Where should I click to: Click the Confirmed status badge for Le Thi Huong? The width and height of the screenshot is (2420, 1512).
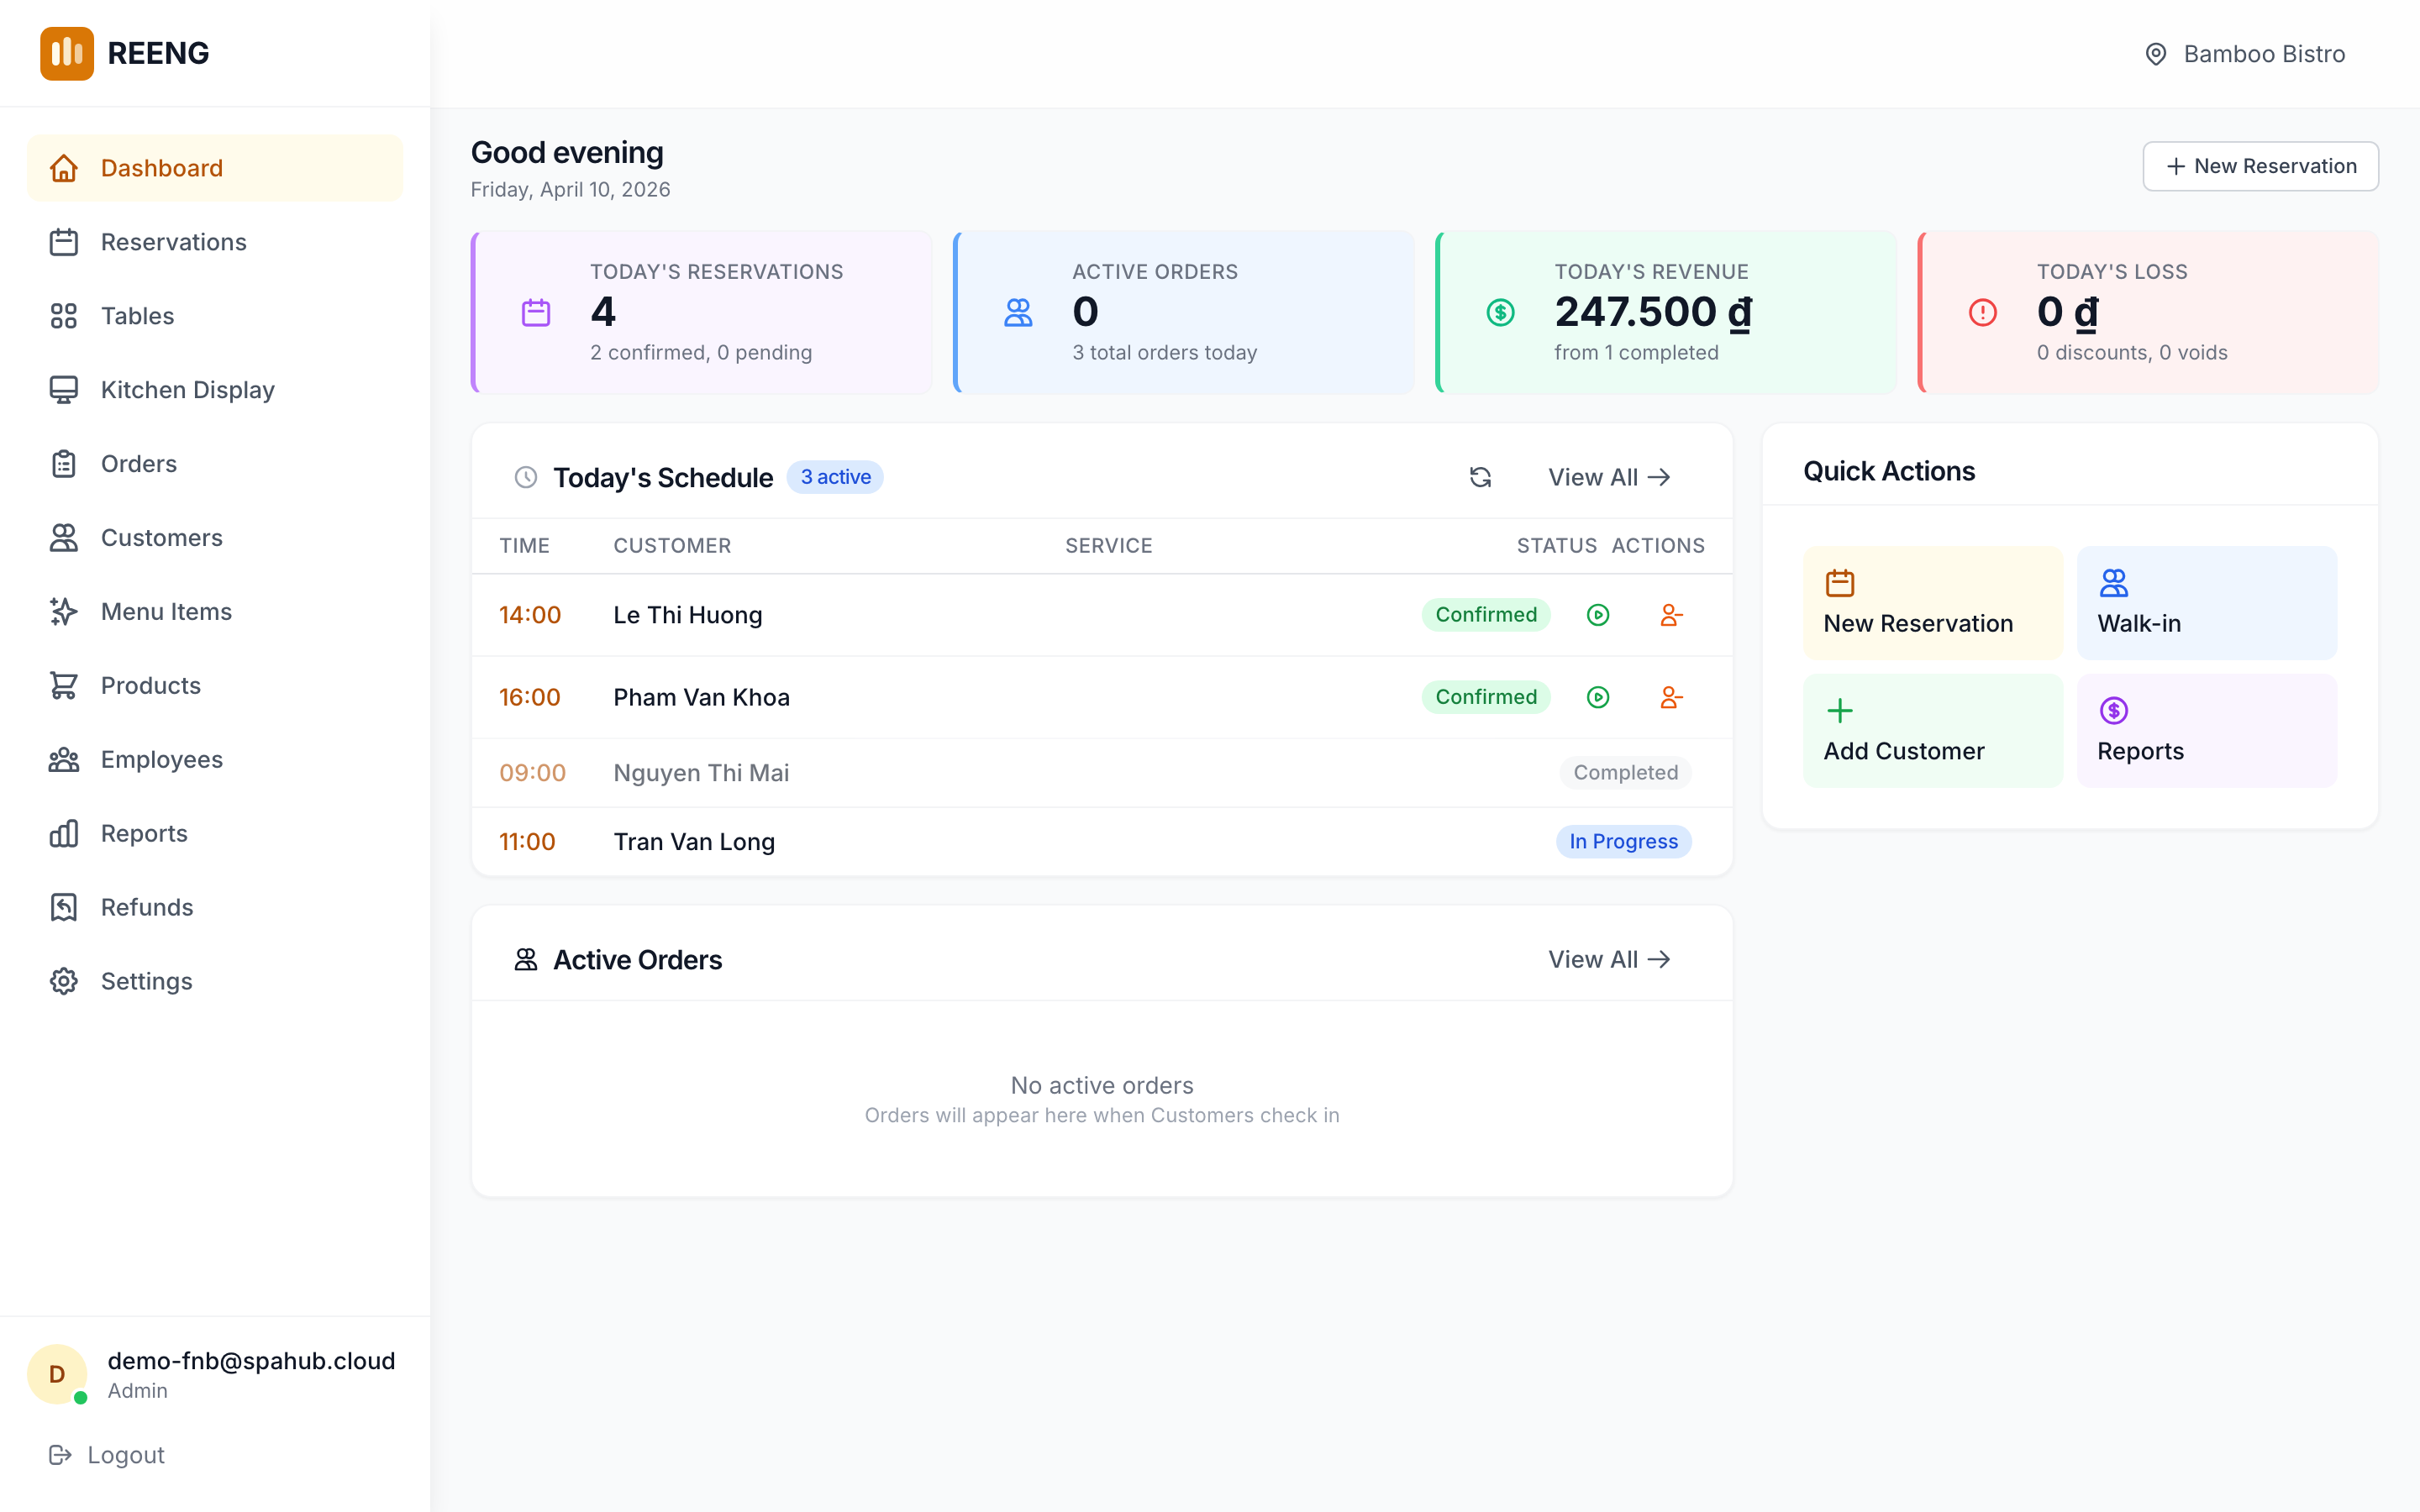coord(1486,615)
